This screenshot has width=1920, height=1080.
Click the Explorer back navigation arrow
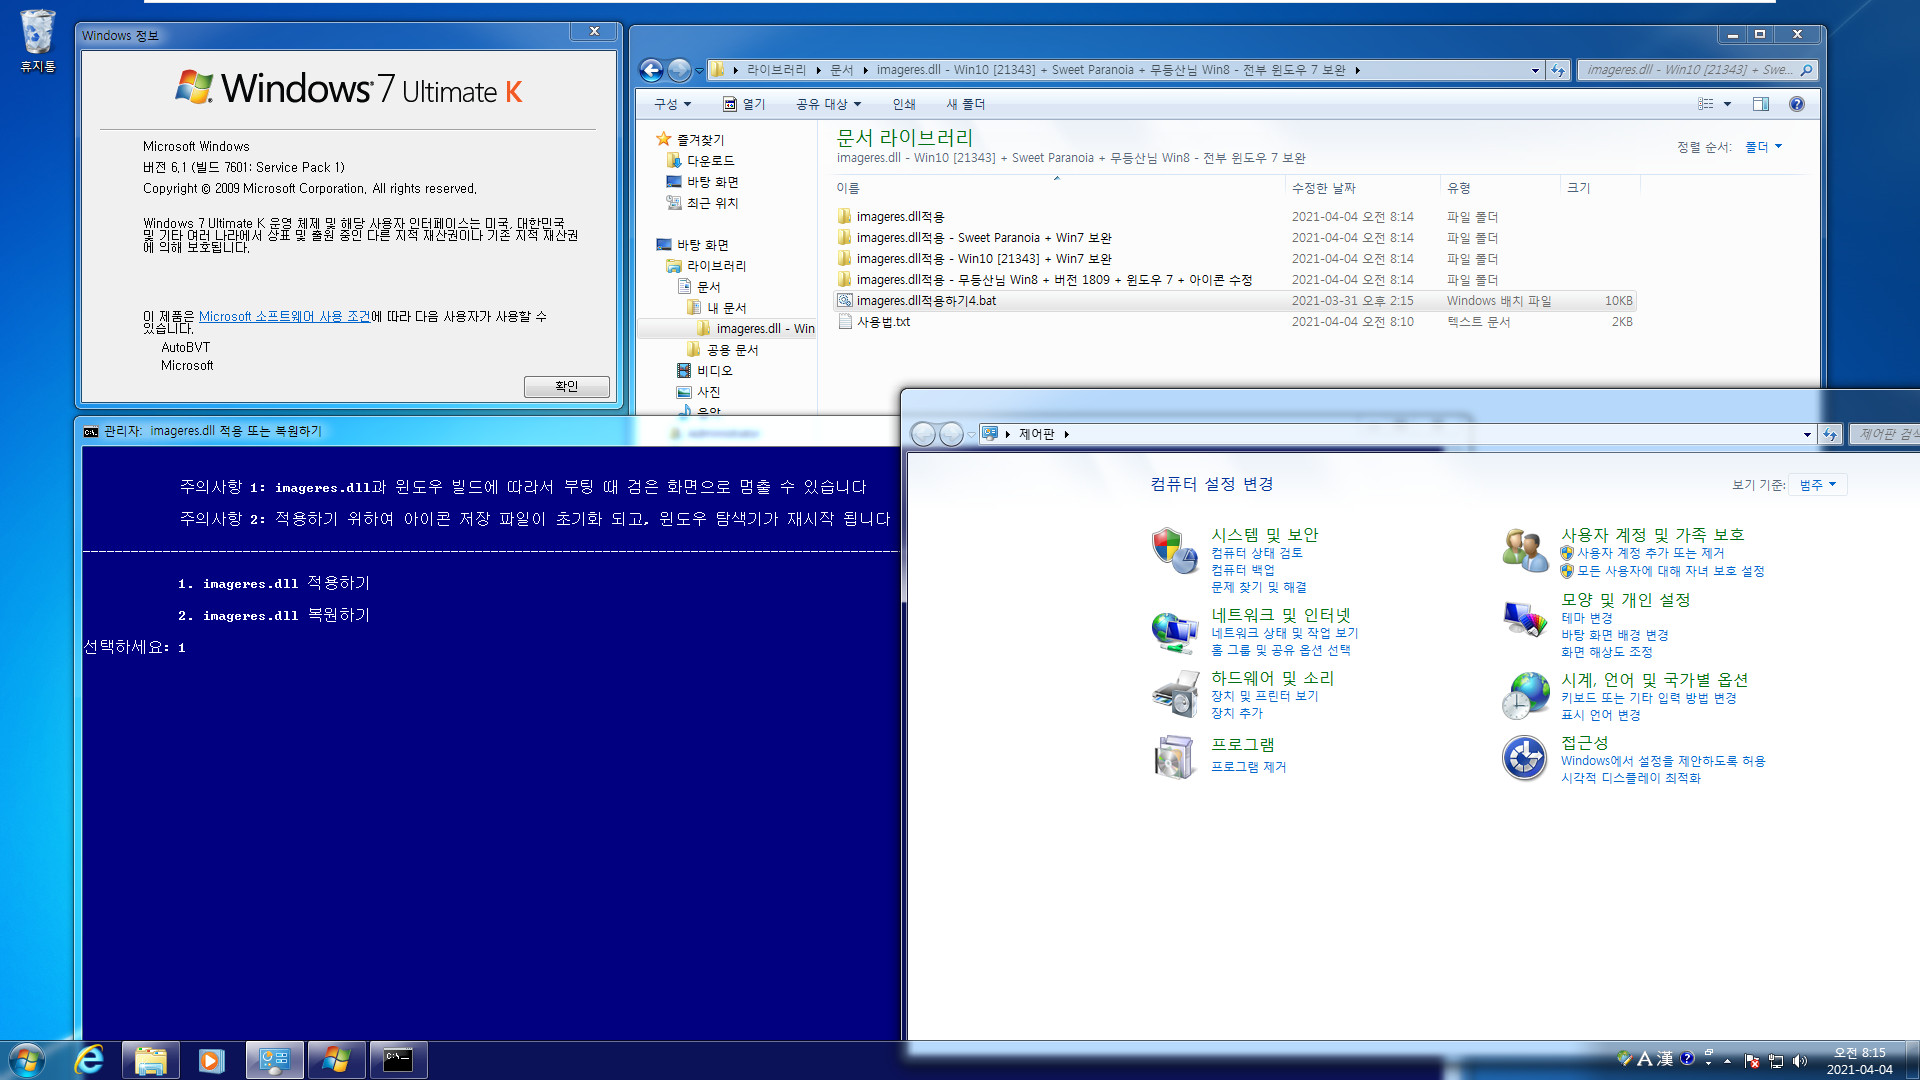tap(651, 70)
